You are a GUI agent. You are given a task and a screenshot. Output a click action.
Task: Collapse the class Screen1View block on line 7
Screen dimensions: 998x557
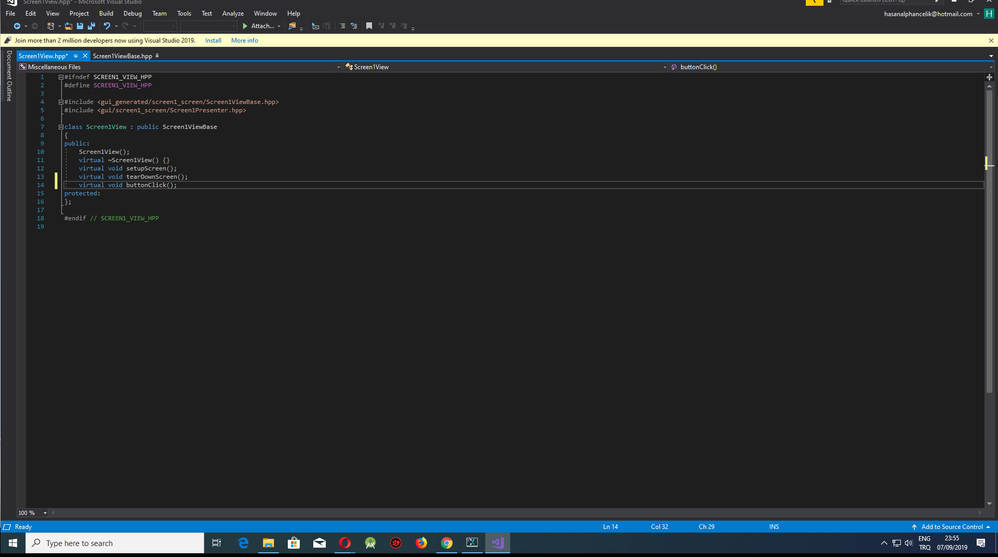tap(61, 127)
